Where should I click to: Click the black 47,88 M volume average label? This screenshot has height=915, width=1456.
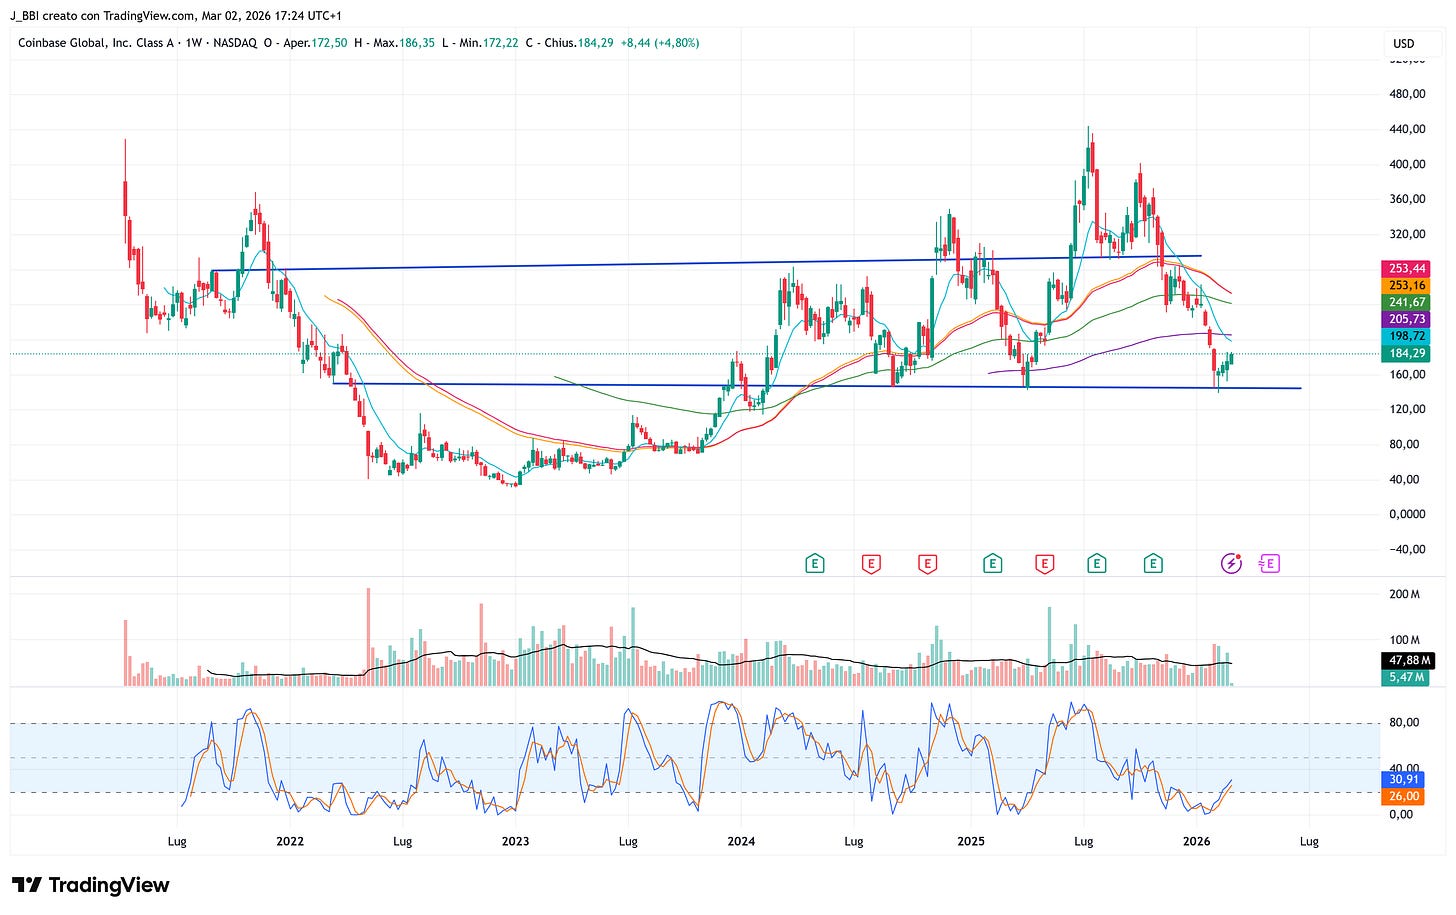click(x=1408, y=660)
